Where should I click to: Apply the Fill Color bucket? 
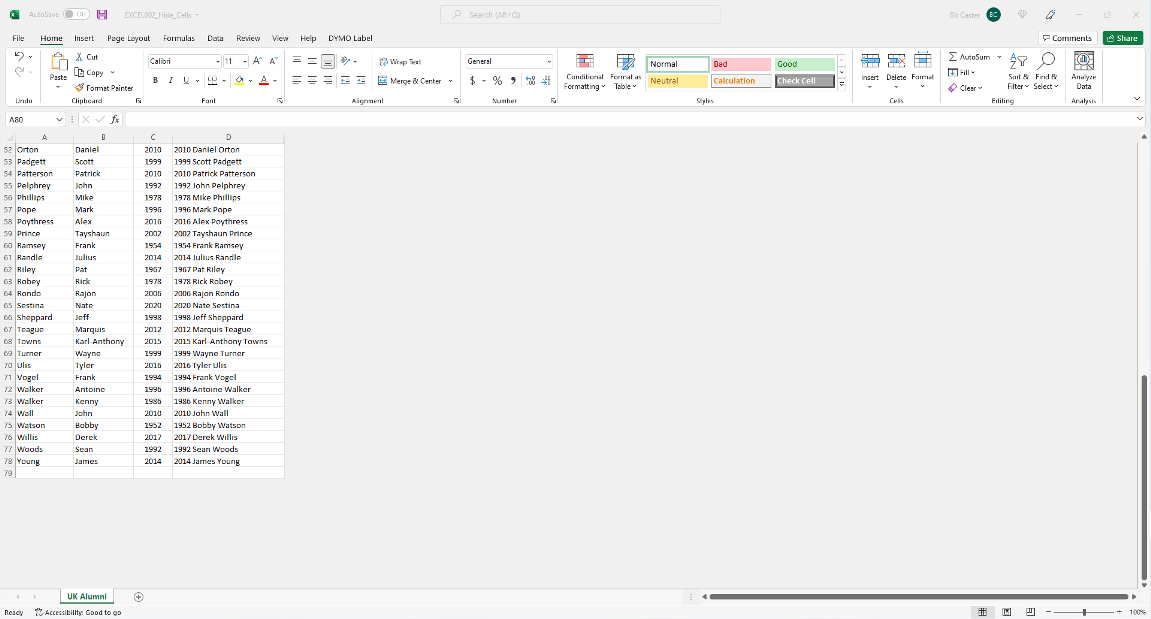(239, 81)
